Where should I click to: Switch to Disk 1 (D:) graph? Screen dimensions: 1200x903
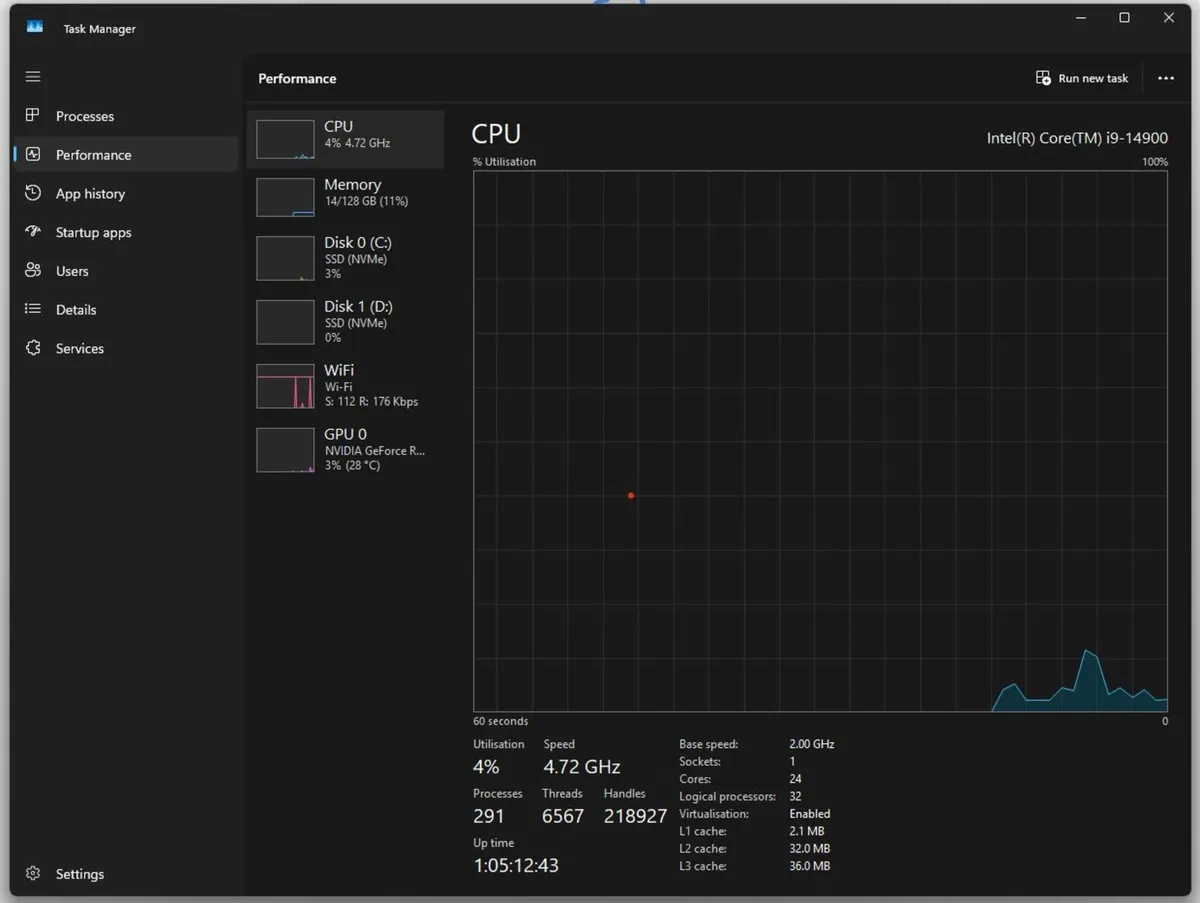tap(345, 321)
